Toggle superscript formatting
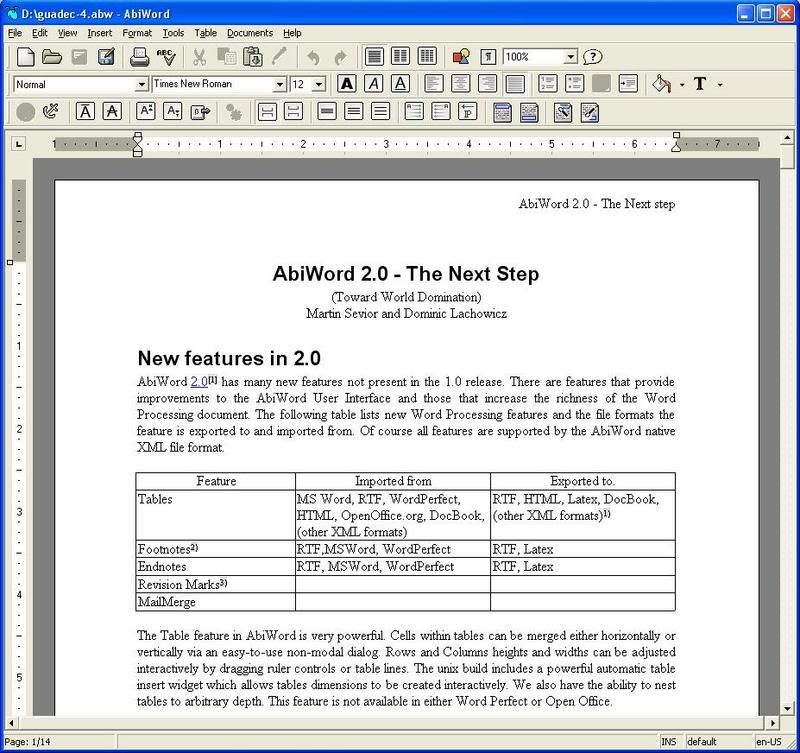This screenshot has width=800, height=753. click(146, 111)
